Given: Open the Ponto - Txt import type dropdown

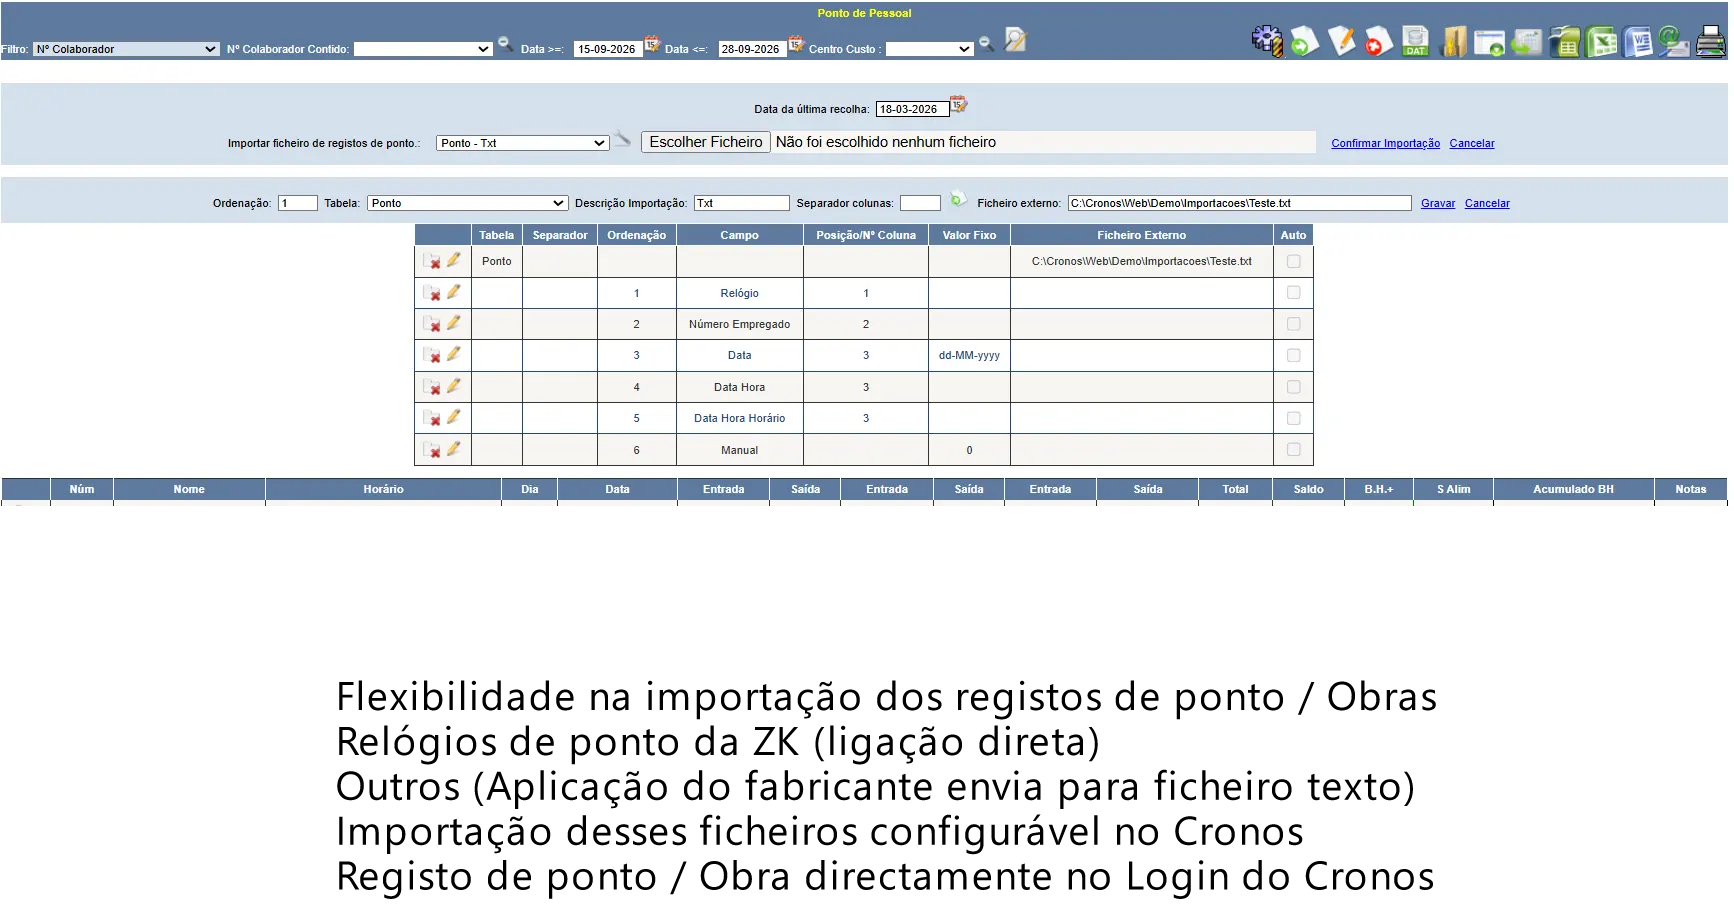Looking at the screenshot, I should 523,143.
